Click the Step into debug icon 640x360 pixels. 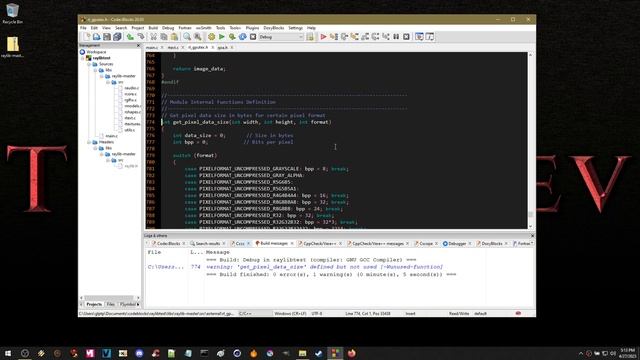tap(355, 37)
